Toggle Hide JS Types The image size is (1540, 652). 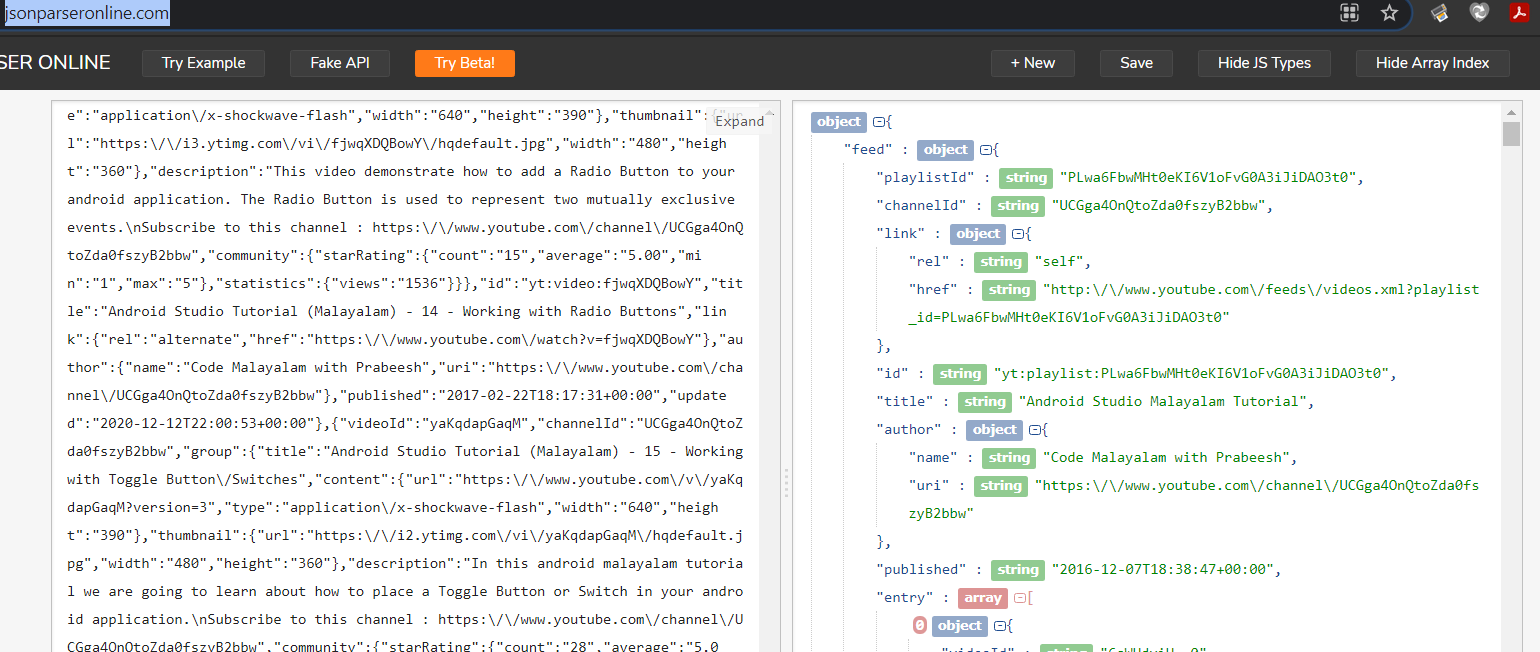pyautogui.click(x=1264, y=63)
